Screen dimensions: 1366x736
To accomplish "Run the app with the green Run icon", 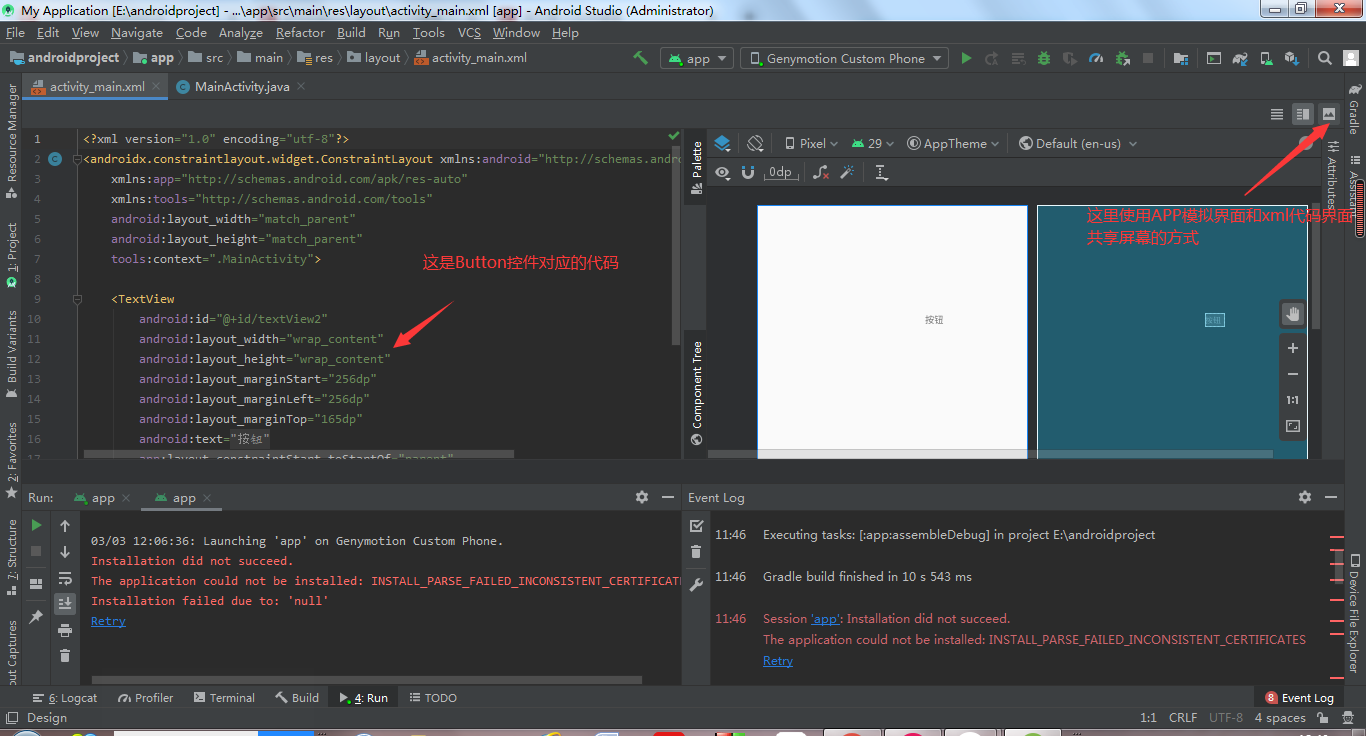I will (966, 57).
